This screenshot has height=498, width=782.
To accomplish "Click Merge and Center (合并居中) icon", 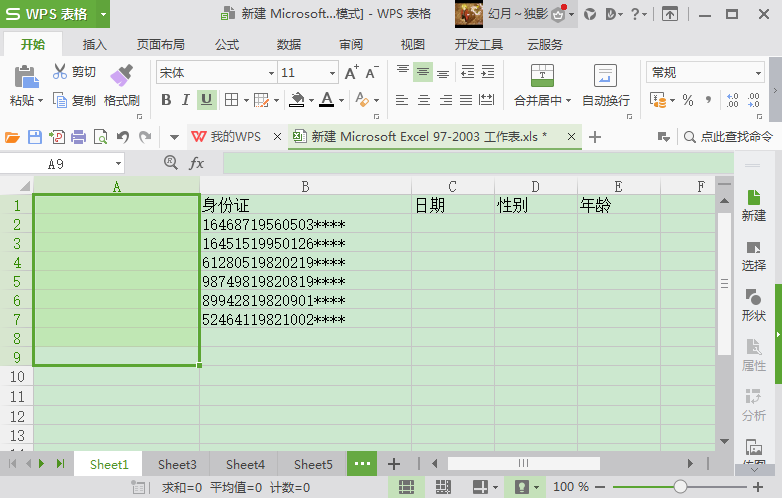I will tap(542, 75).
